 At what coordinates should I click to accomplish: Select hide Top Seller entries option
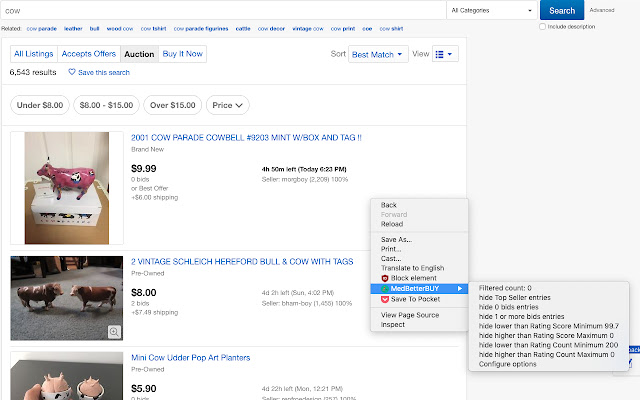(x=549, y=298)
